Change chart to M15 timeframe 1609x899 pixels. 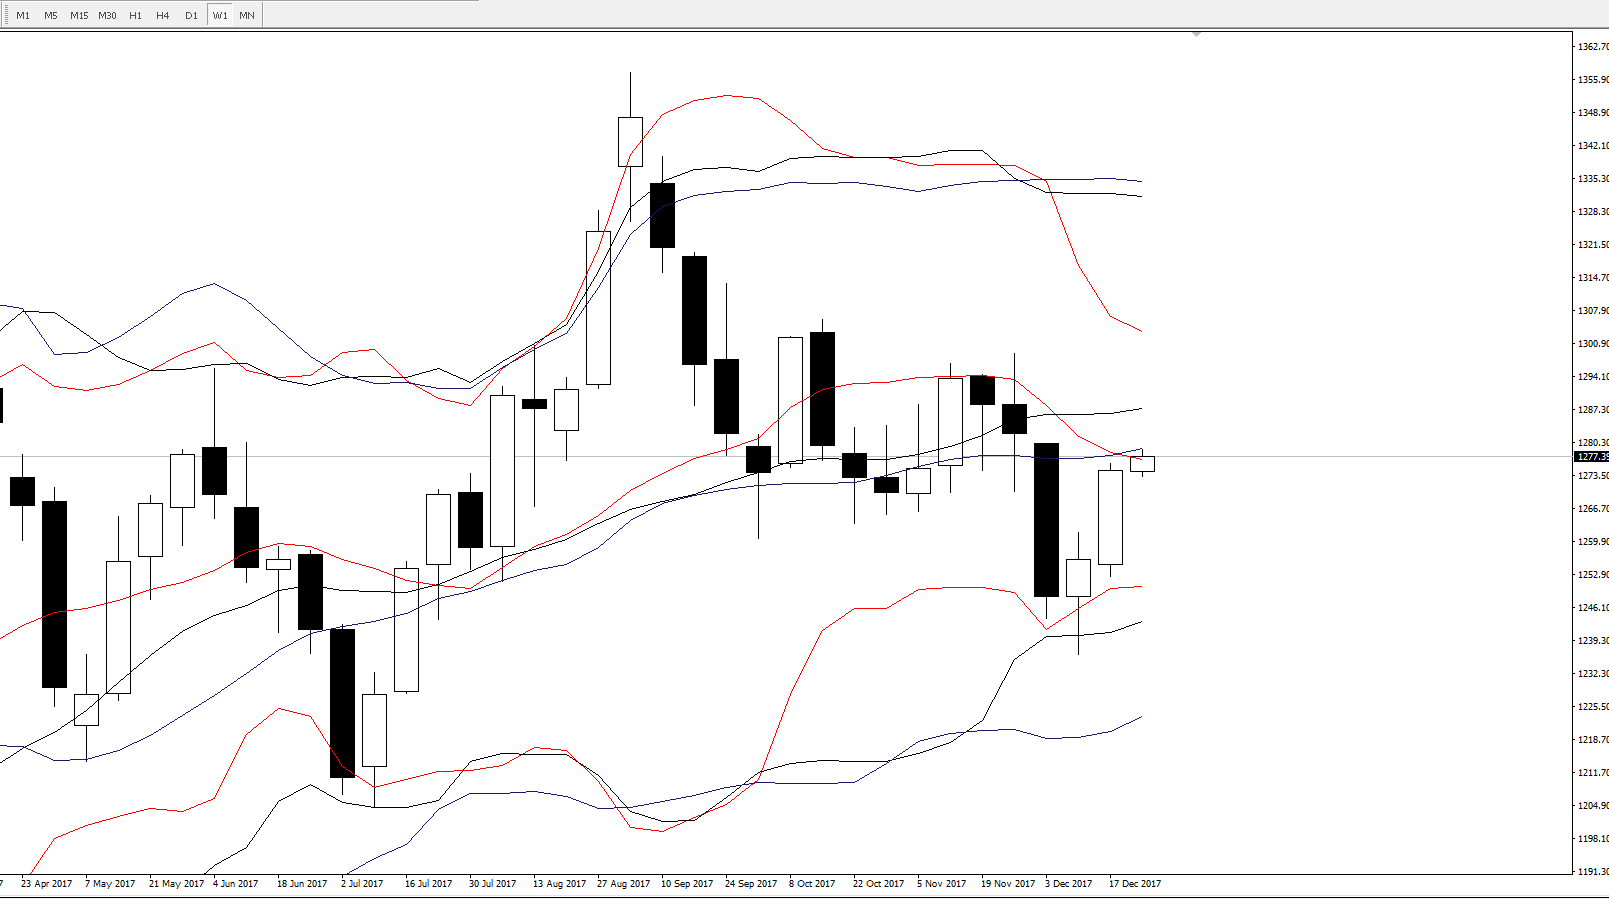tap(79, 15)
